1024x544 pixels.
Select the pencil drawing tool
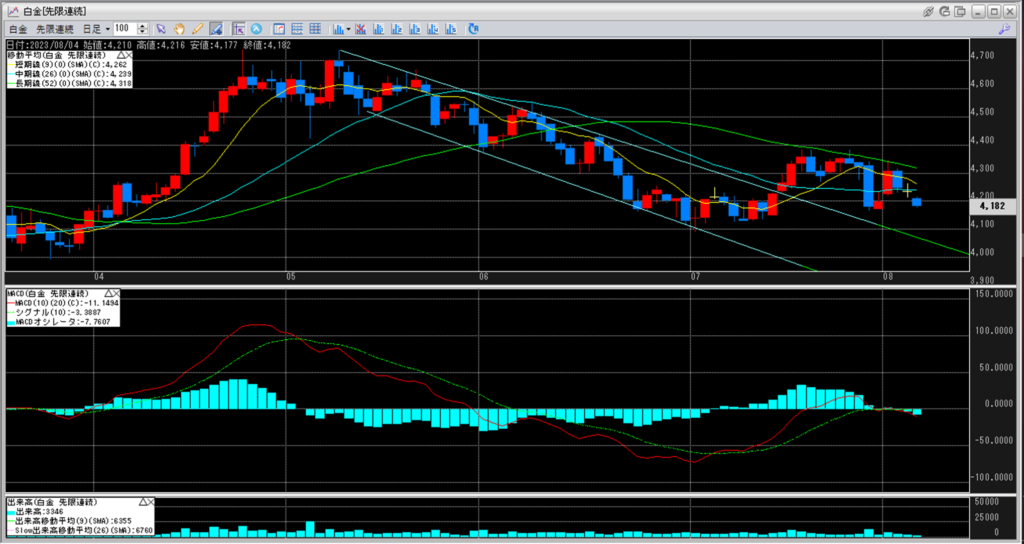197,29
